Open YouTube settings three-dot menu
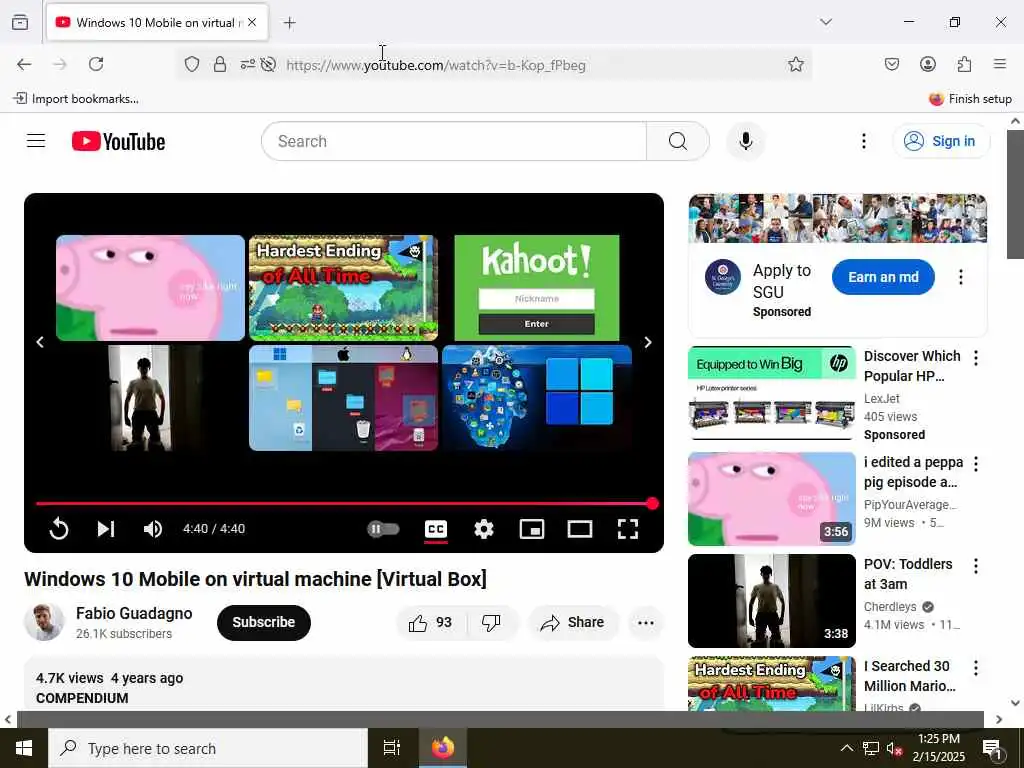Screen dimensions: 1024x768 click(x=863, y=141)
